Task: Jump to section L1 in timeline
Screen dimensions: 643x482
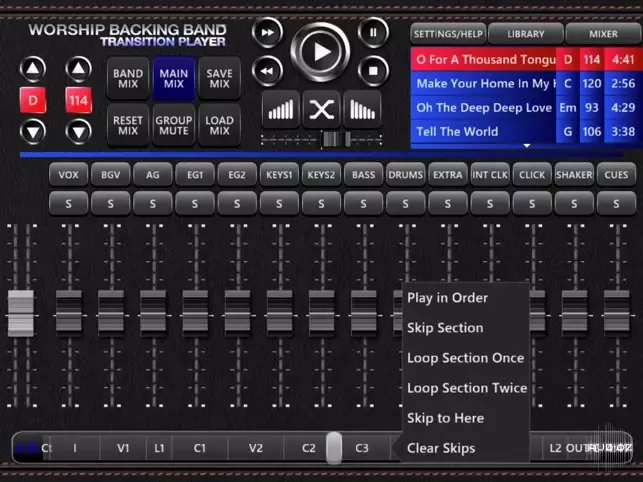Action: point(159,448)
